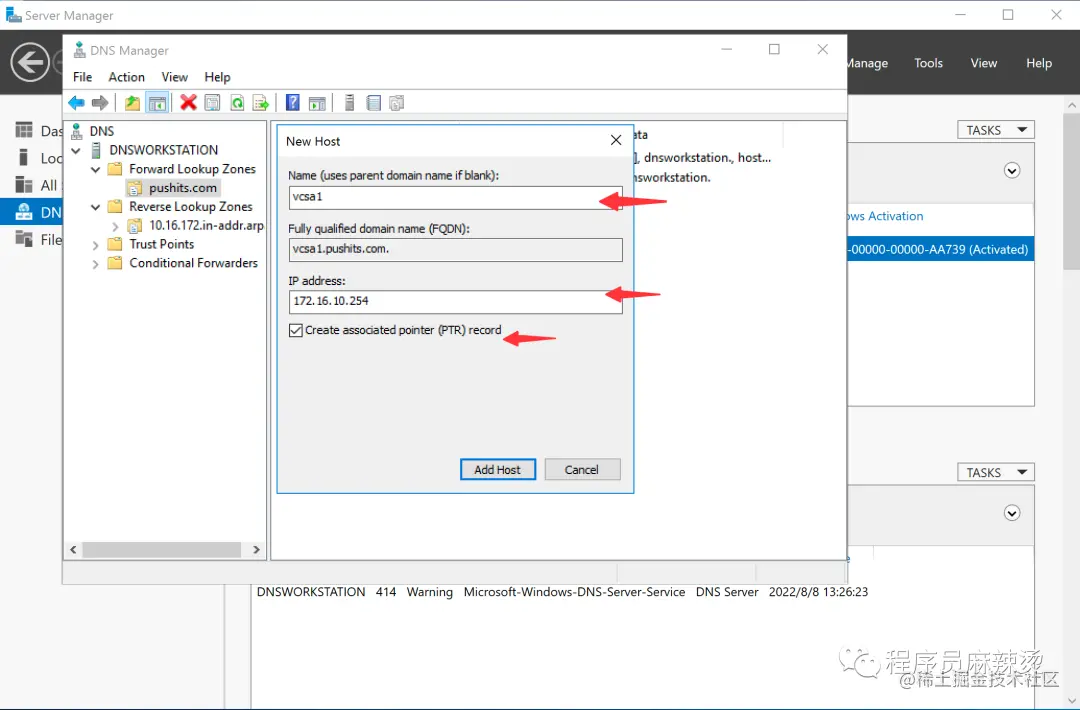The image size is (1080, 710).
Task: Collapse the lower section with circled chevron
Action: pyautogui.click(x=1012, y=513)
